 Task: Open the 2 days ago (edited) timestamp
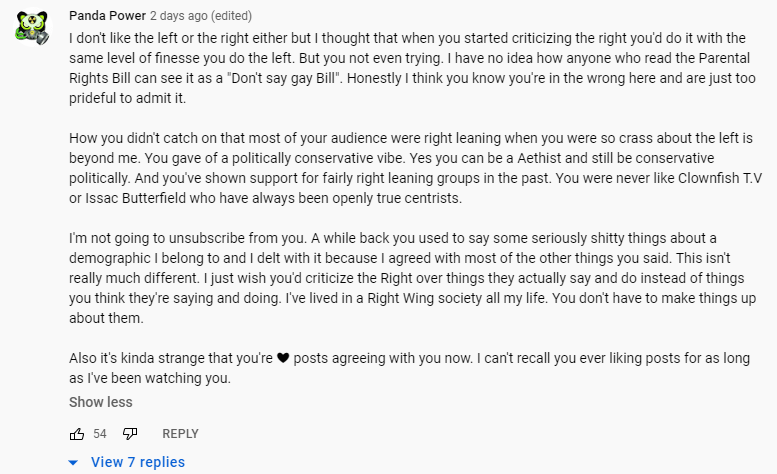tap(201, 16)
